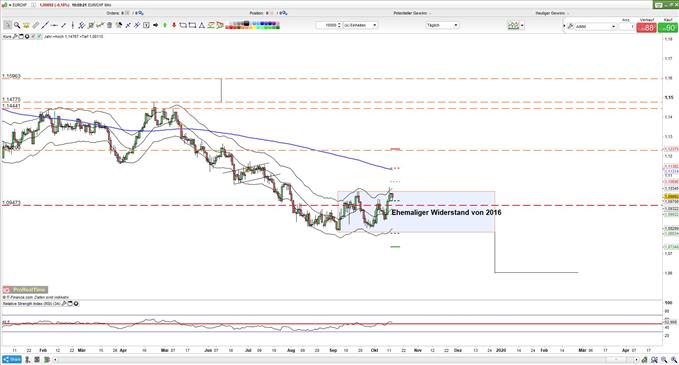Select the triangle drawing tool

pyautogui.click(x=201, y=25)
